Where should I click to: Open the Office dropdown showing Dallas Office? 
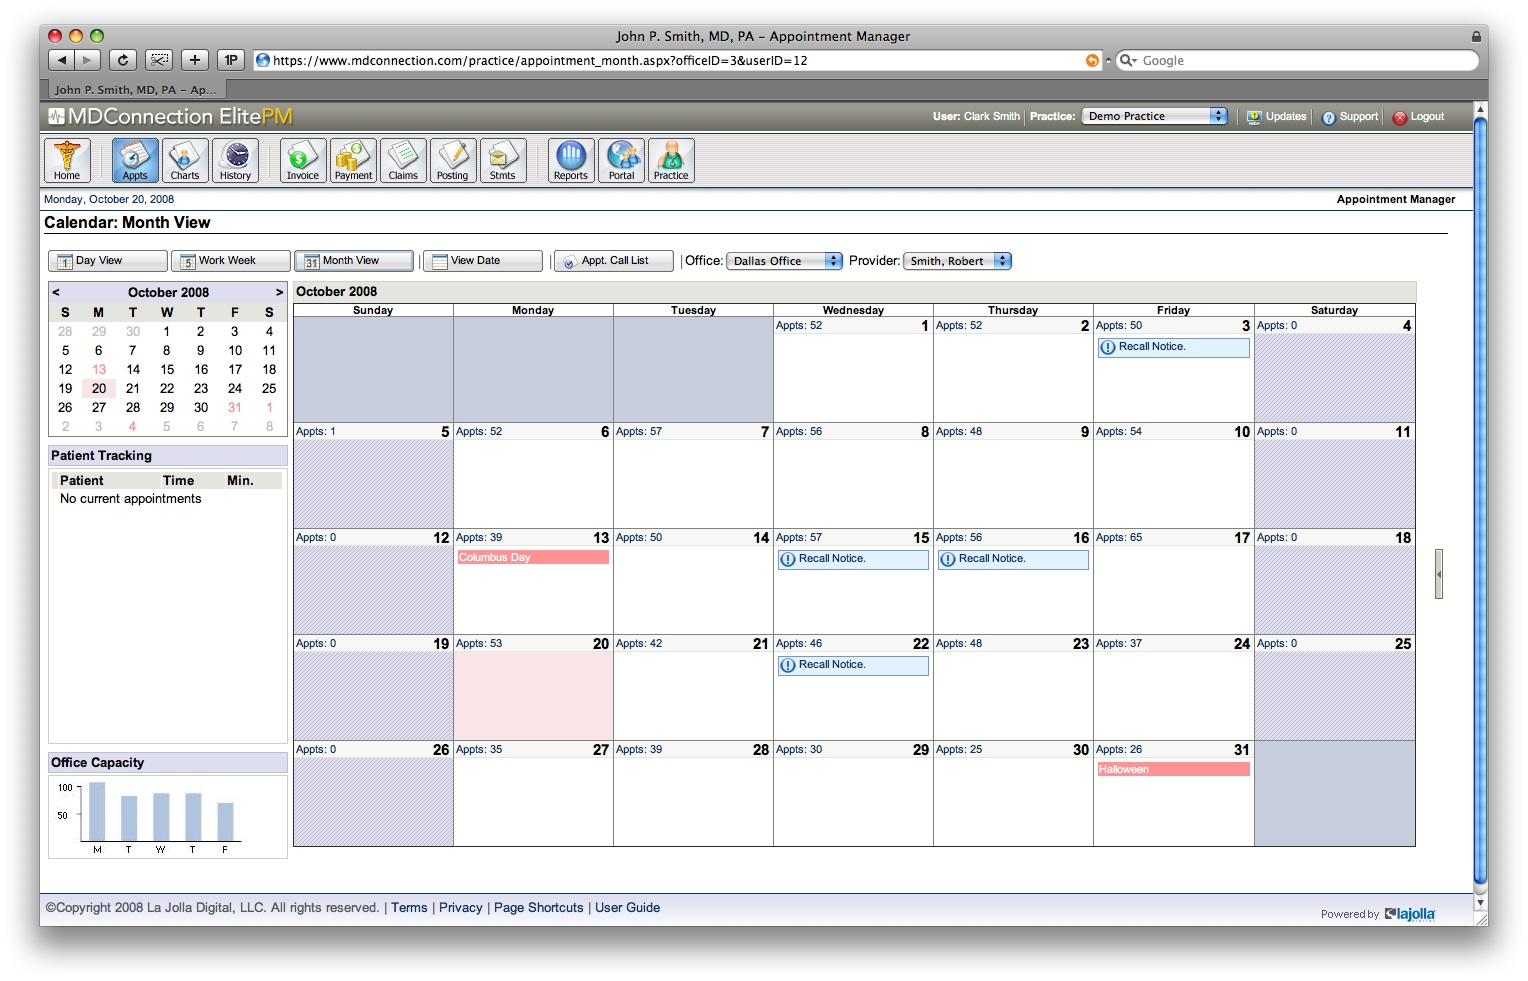pyautogui.click(x=785, y=261)
